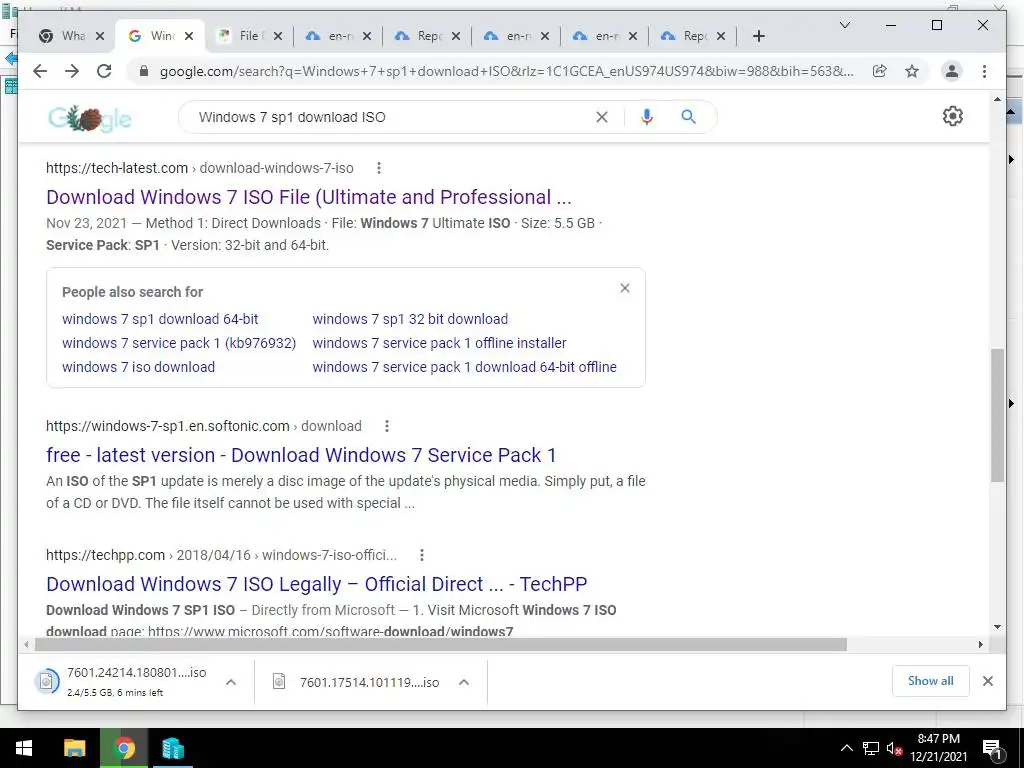Search windows 7 iso download suggestion
This screenshot has width=1024, height=768.
tap(138, 367)
